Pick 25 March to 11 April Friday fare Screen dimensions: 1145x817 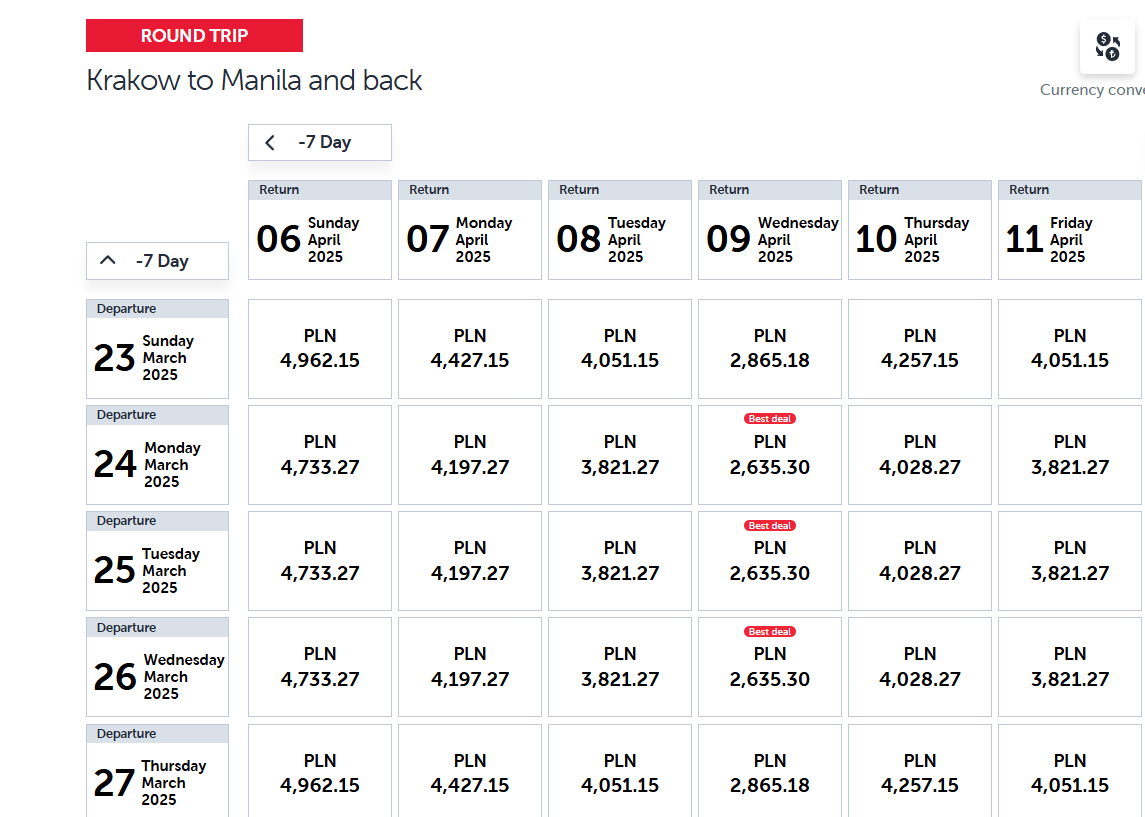pos(1069,561)
